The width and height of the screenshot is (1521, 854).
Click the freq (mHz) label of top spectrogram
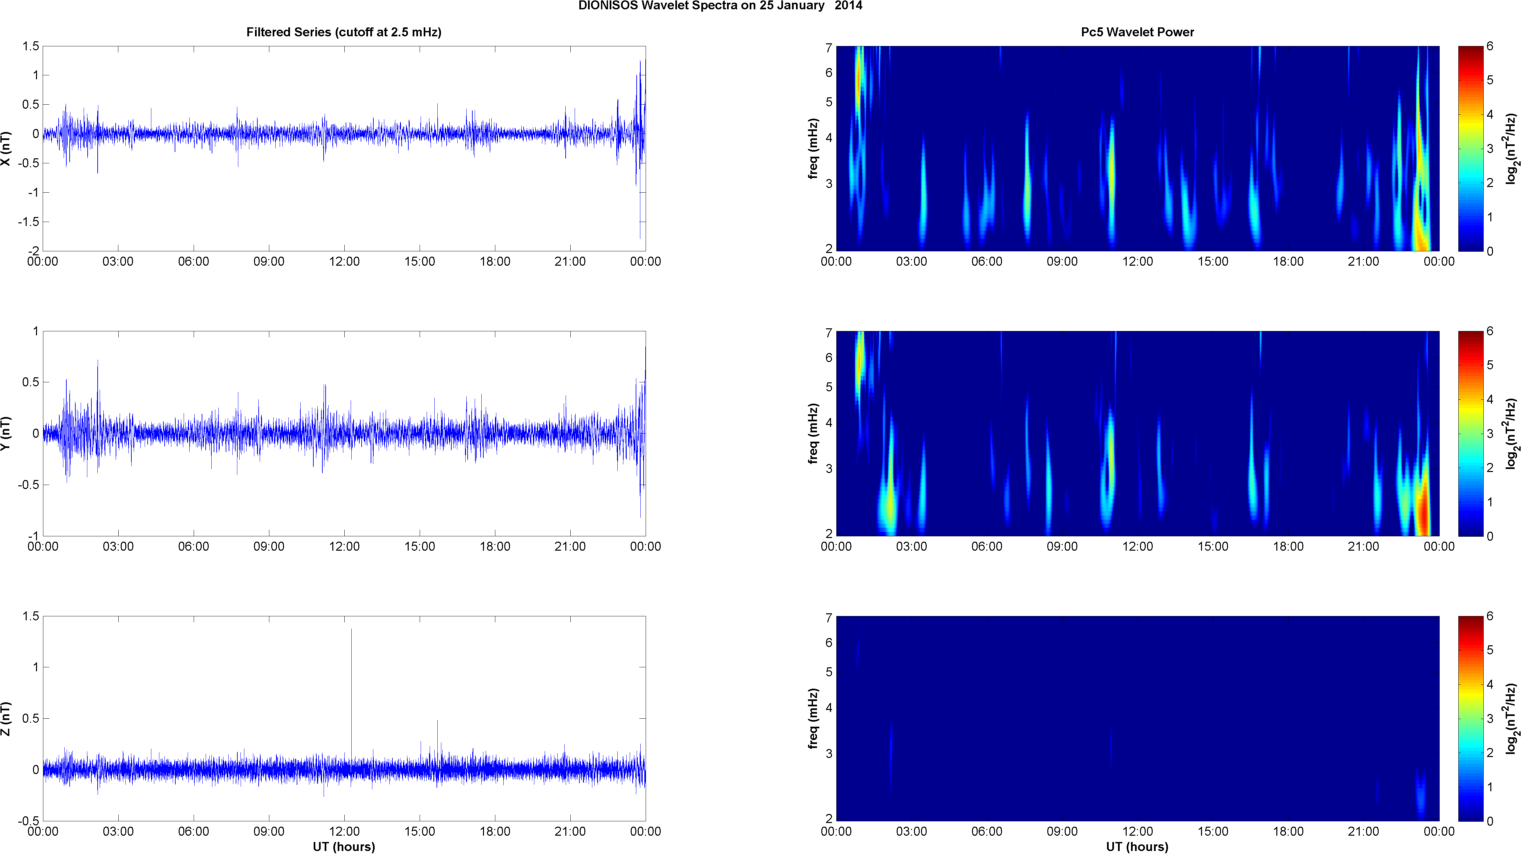pyautogui.click(x=814, y=148)
